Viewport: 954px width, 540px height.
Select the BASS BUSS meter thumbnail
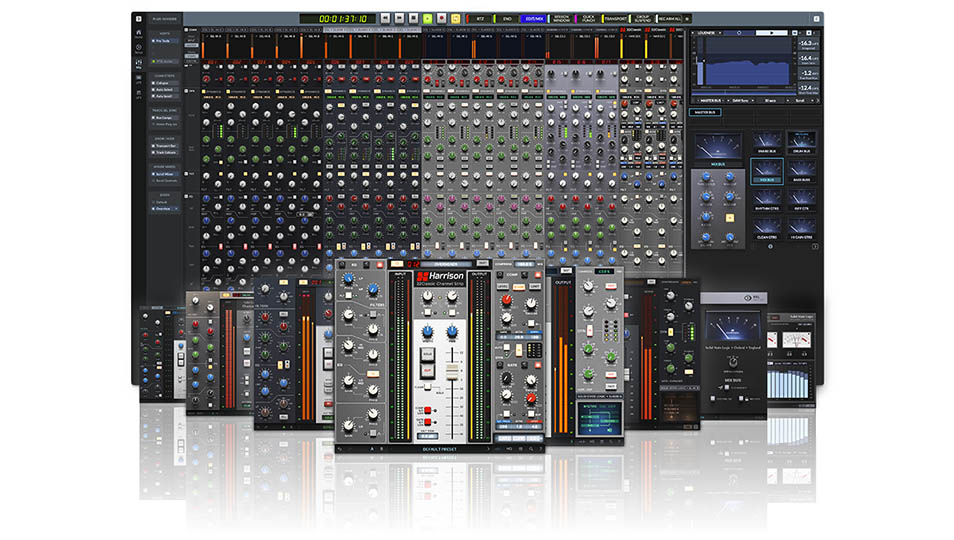click(801, 171)
